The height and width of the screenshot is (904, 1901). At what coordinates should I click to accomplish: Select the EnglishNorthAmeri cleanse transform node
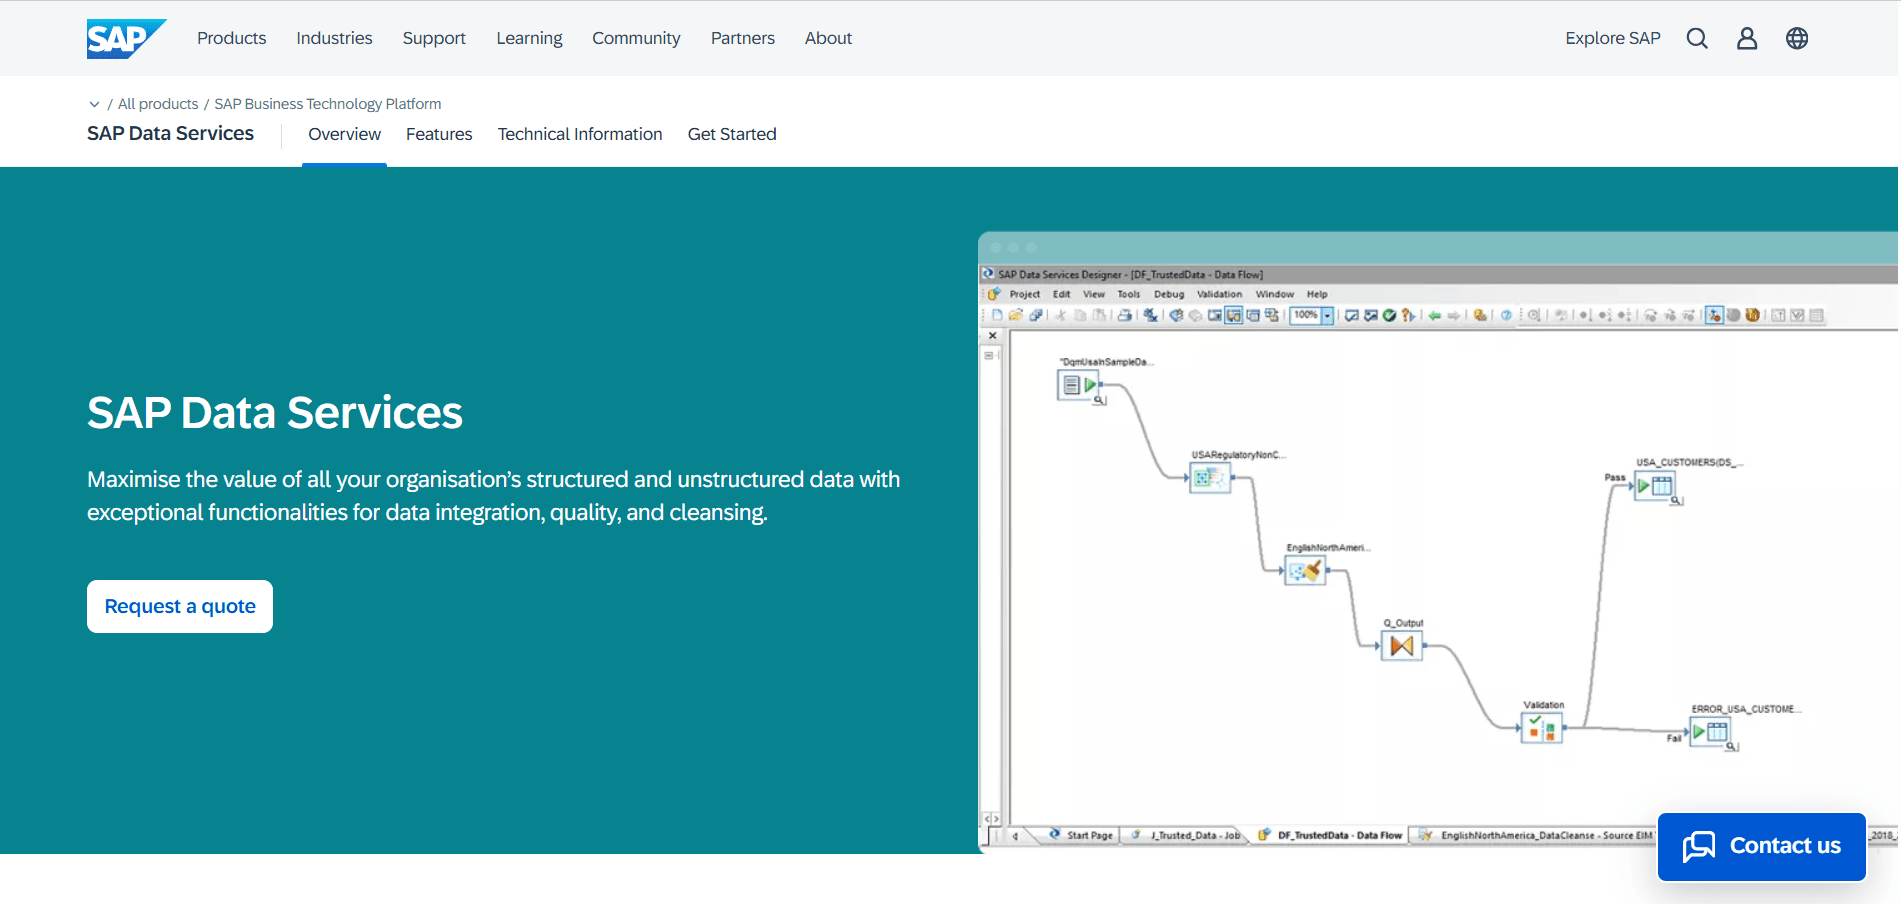(x=1305, y=570)
